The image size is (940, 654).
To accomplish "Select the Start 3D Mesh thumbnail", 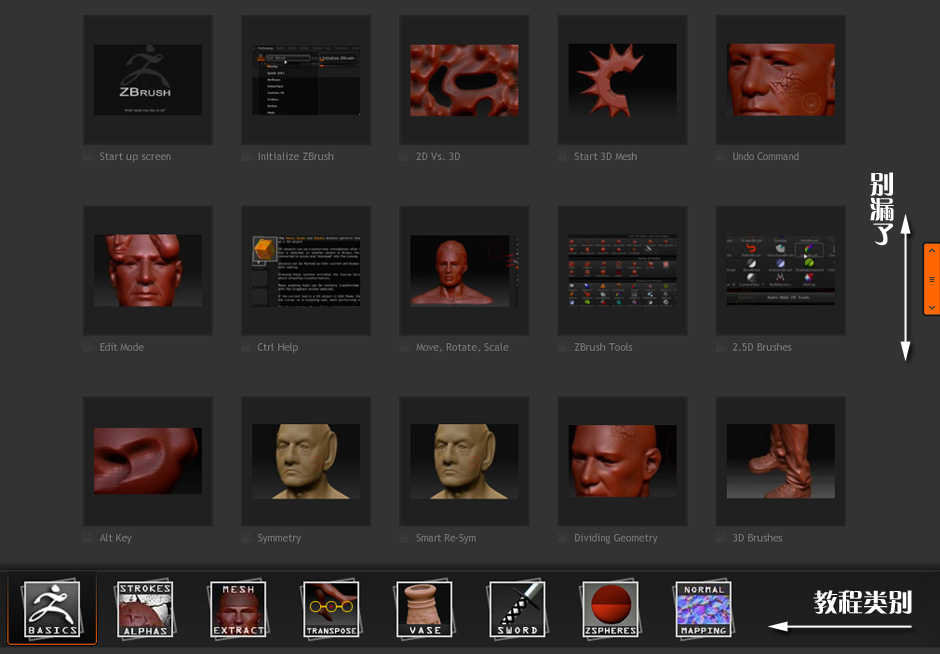I will coord(622,80).
